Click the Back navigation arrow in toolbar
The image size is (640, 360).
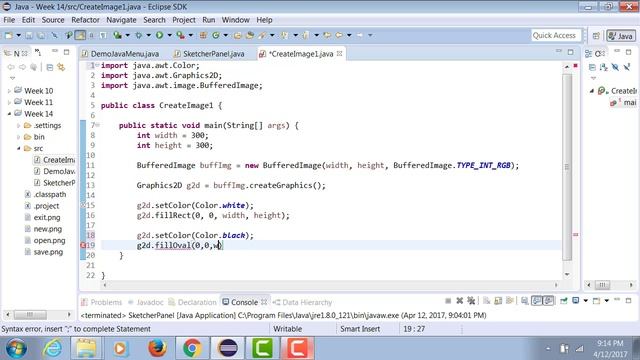pyautogui.click(x=339, y=36)
